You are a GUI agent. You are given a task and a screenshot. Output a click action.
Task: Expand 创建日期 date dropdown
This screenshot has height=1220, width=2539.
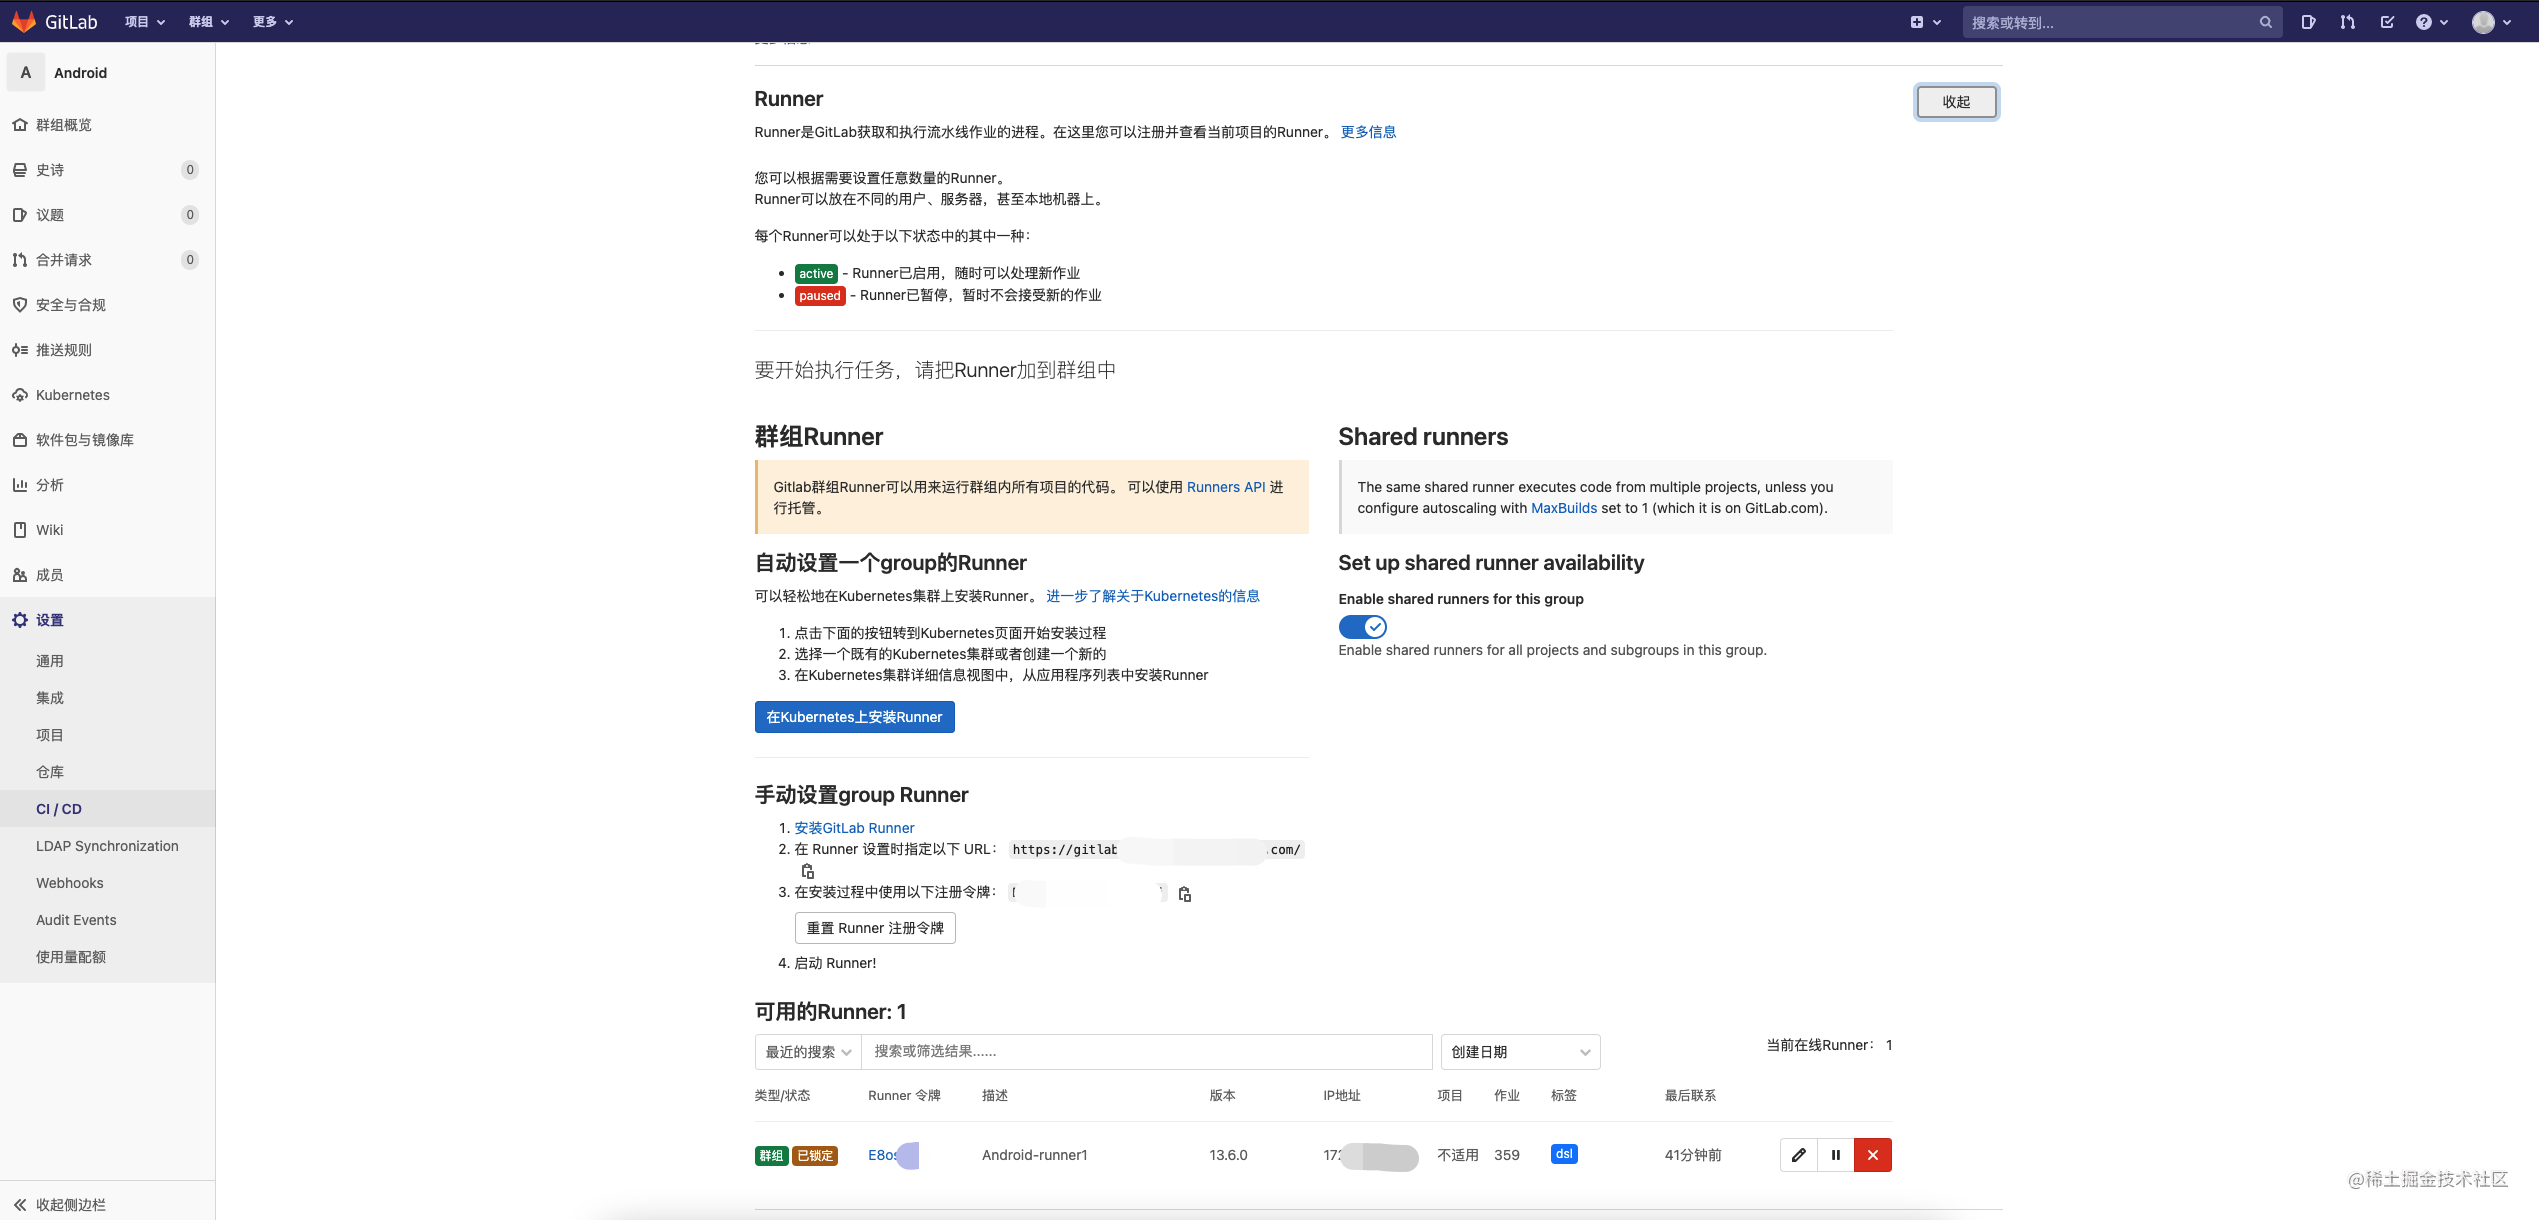pos(1516,1052)
